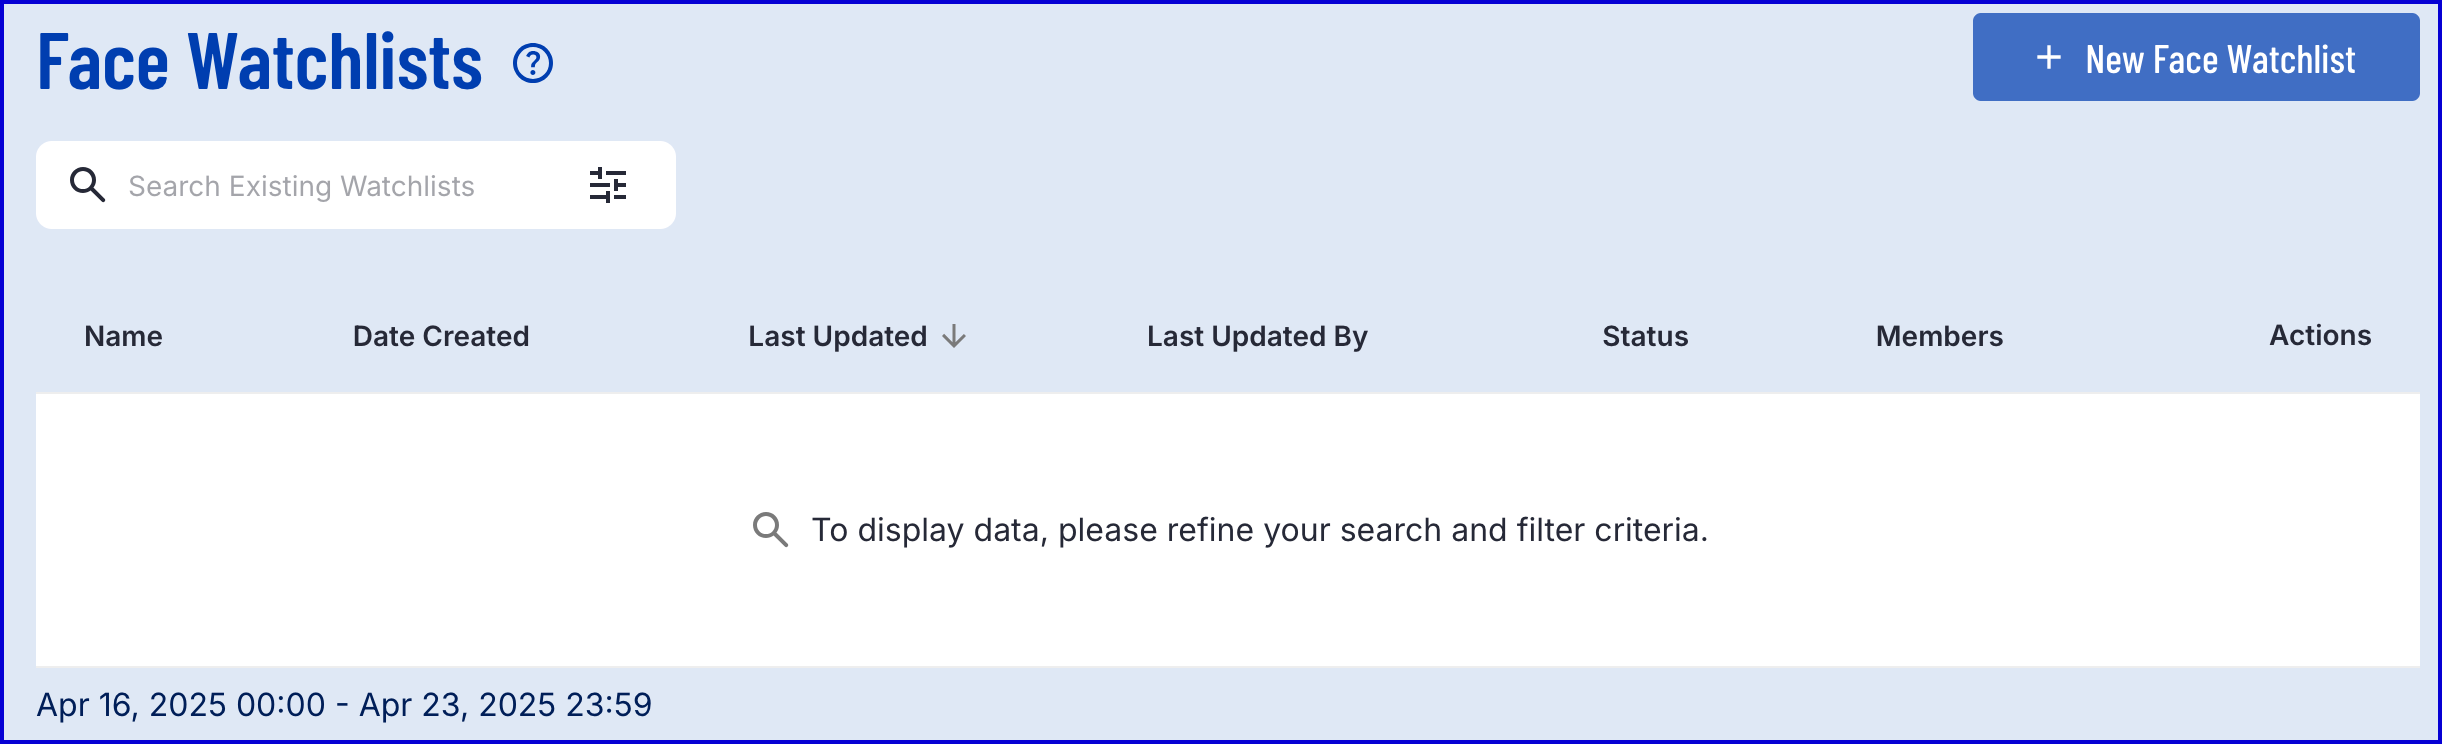
Task: Create a New Face Watchlist
Action: click(x=2196, y=57)
